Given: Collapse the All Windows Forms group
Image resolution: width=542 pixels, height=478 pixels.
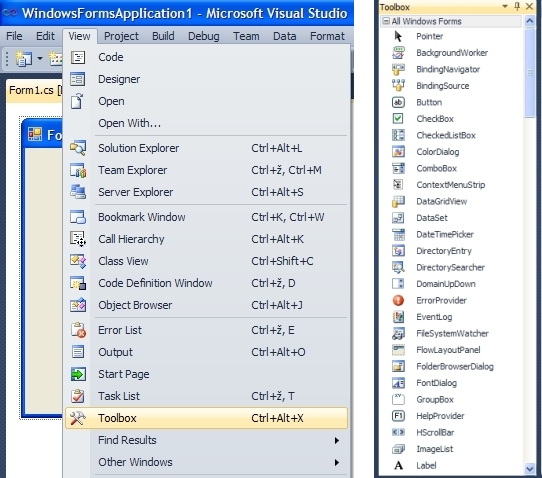Looking at the screenshot, I should point(386,21).
